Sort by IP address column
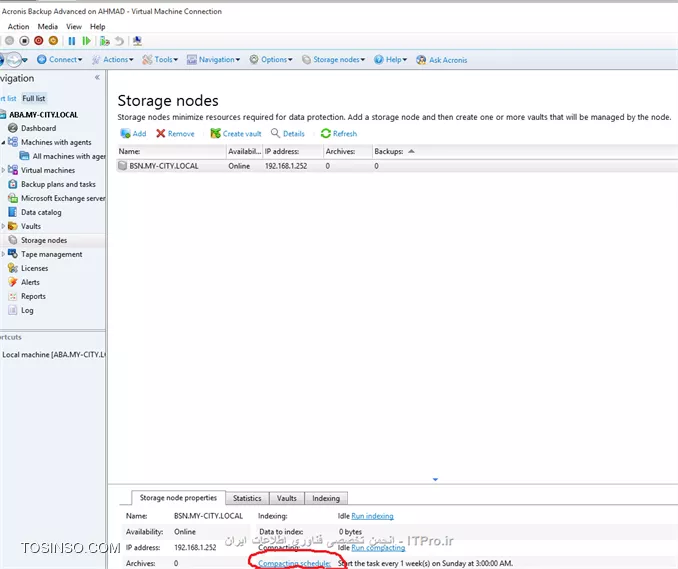Screen dimensions: 678x569 coord(293,152)
